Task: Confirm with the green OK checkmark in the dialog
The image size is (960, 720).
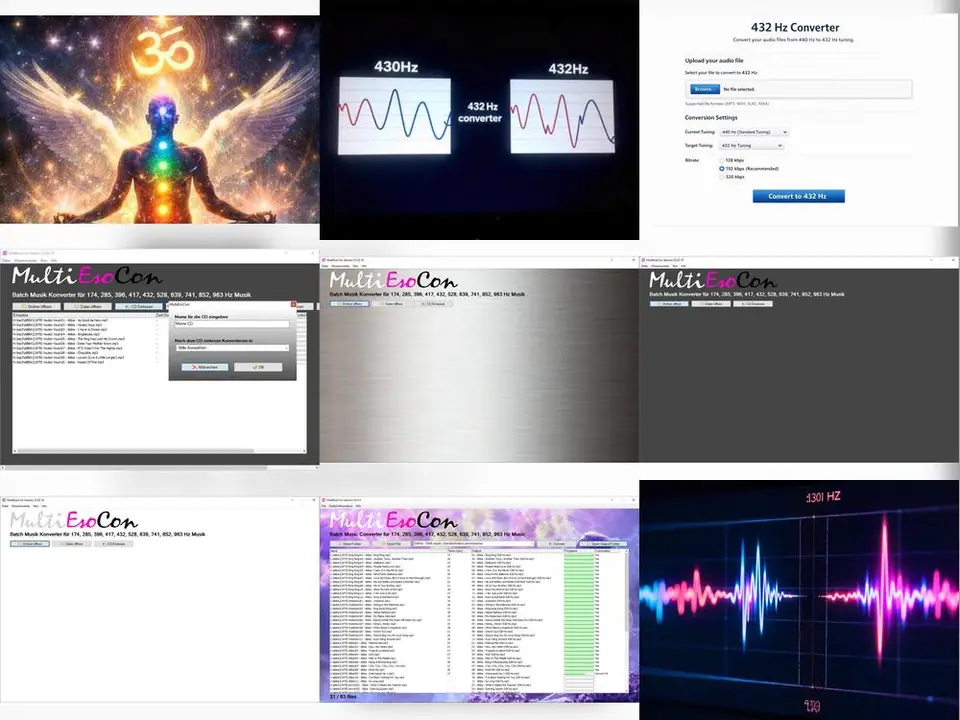Action: coord(257,367)
